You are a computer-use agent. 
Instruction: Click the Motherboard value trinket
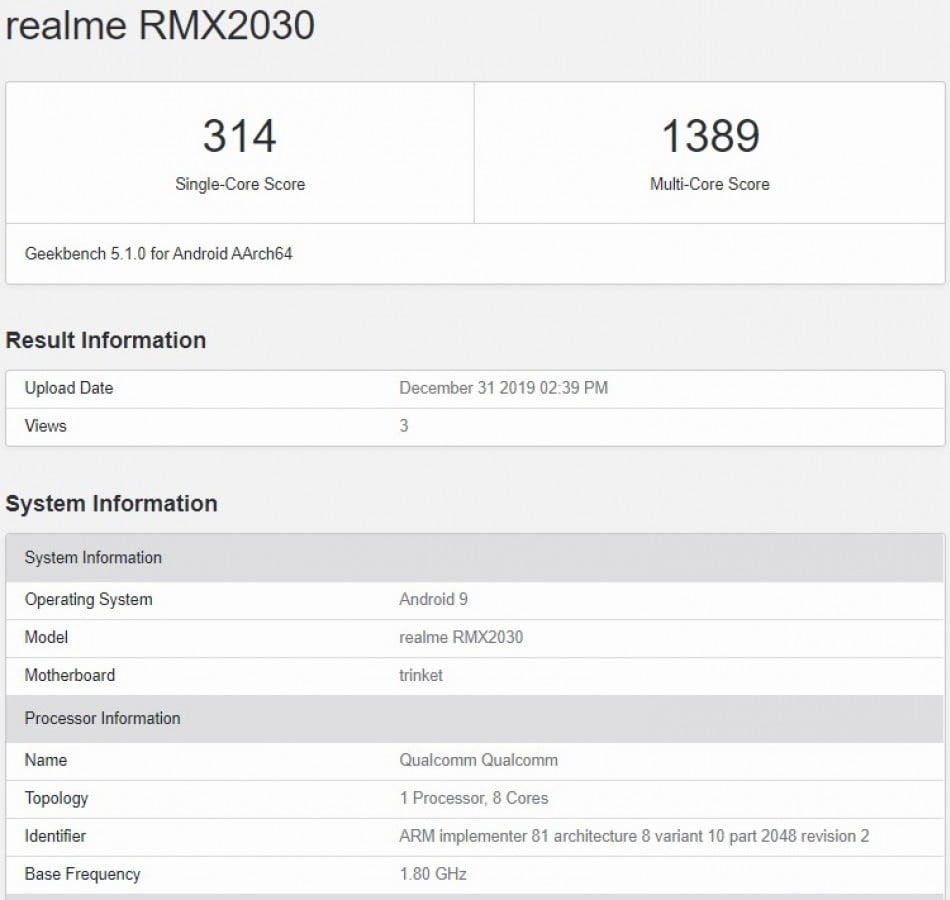point(421,675)
